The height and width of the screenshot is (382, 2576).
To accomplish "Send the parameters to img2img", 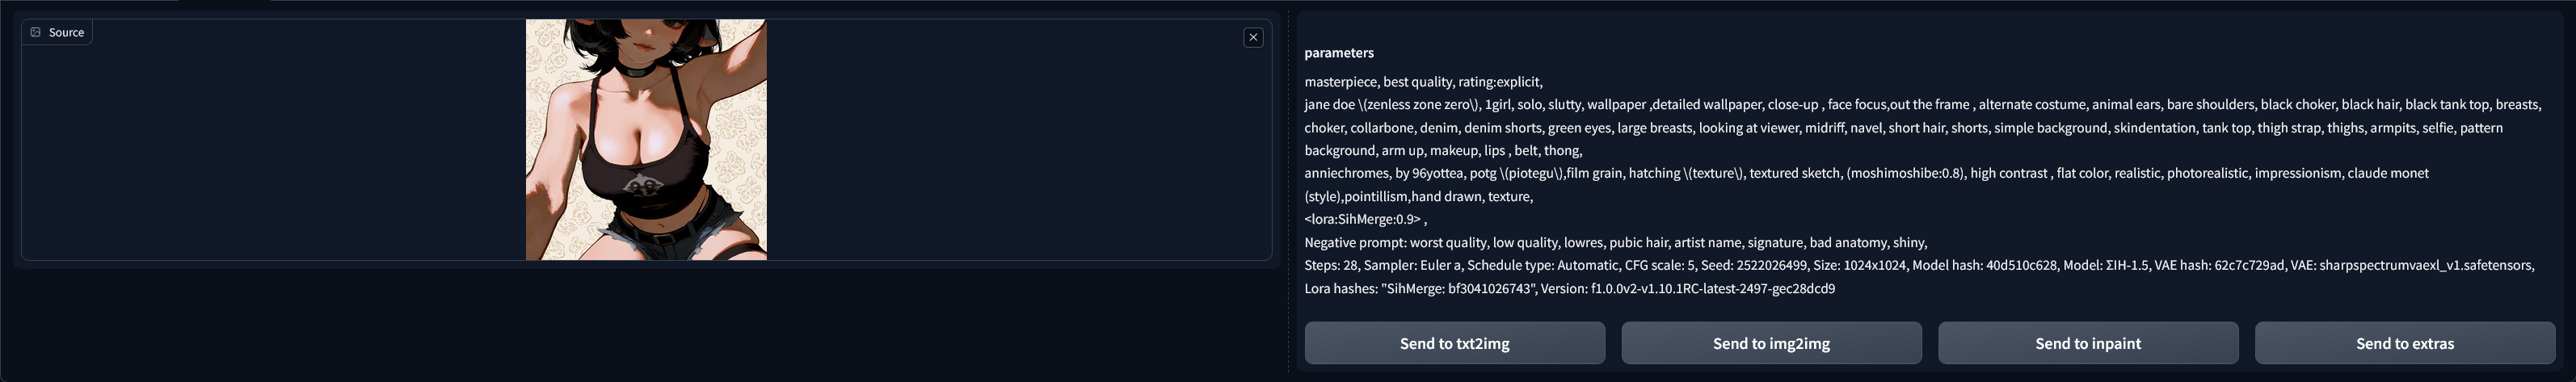I will tap(1771, 343).
